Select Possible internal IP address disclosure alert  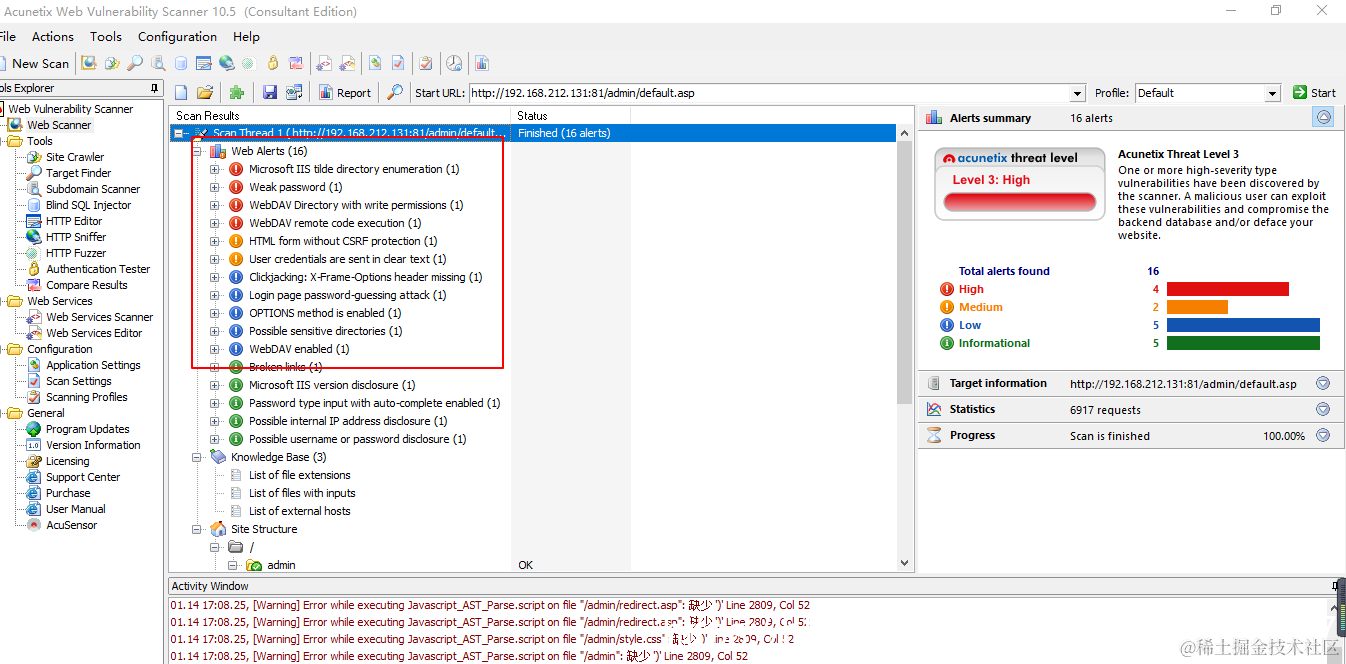coord(347,421)
